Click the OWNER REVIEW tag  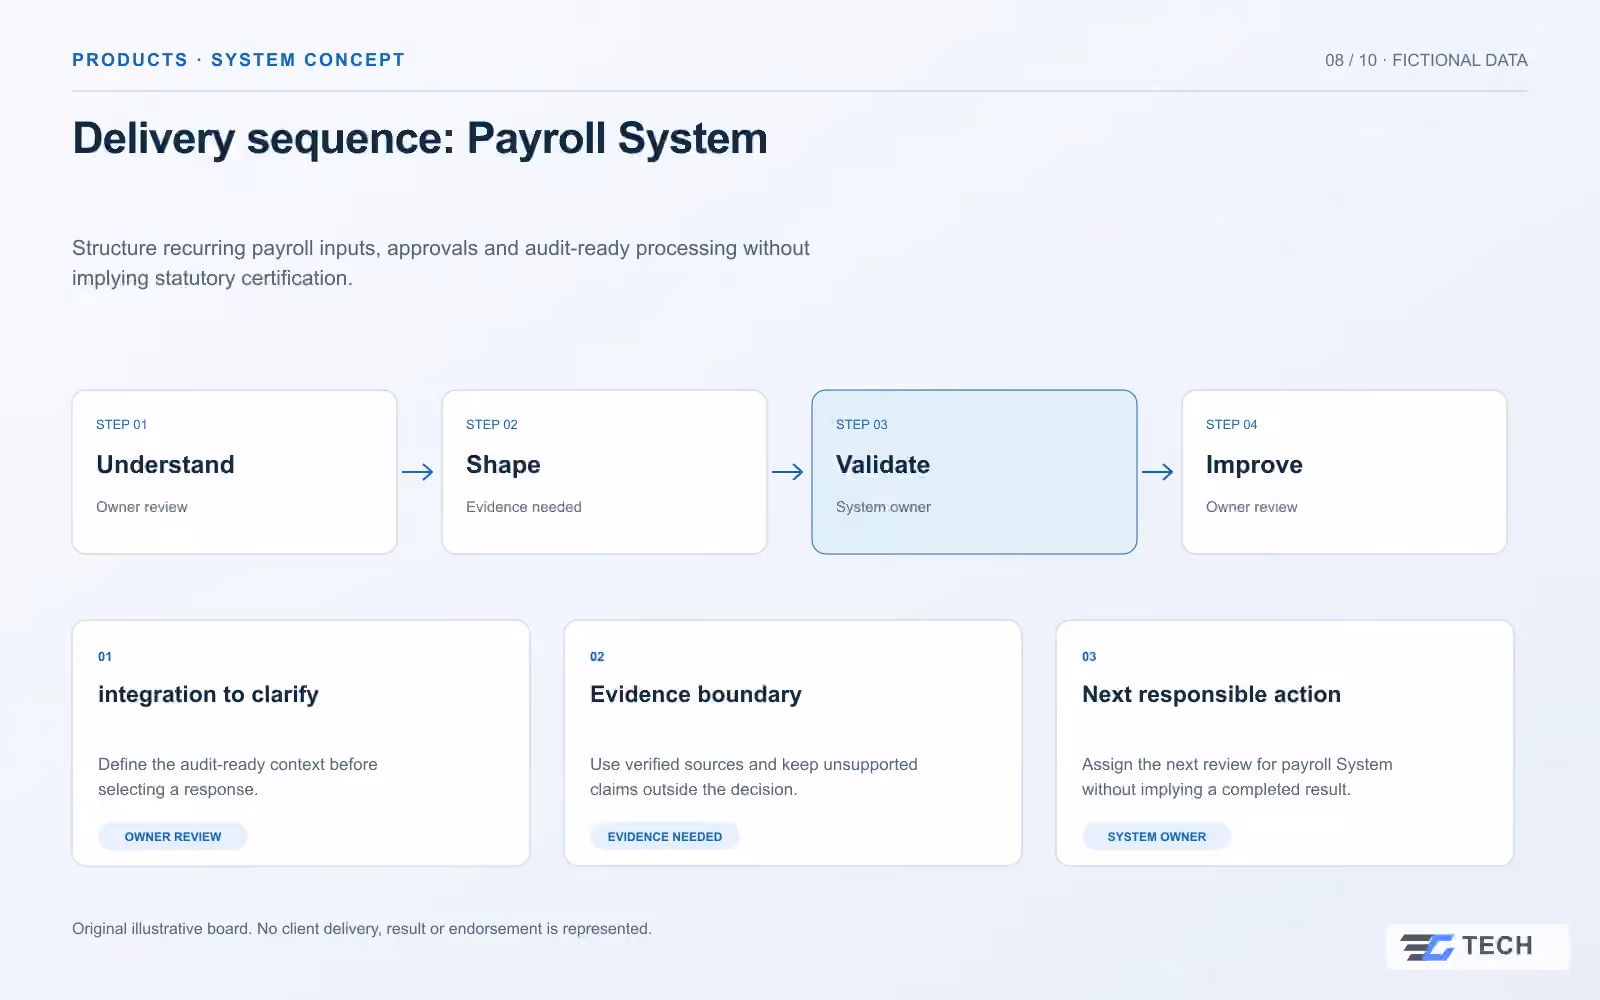(x=173, y=836)
